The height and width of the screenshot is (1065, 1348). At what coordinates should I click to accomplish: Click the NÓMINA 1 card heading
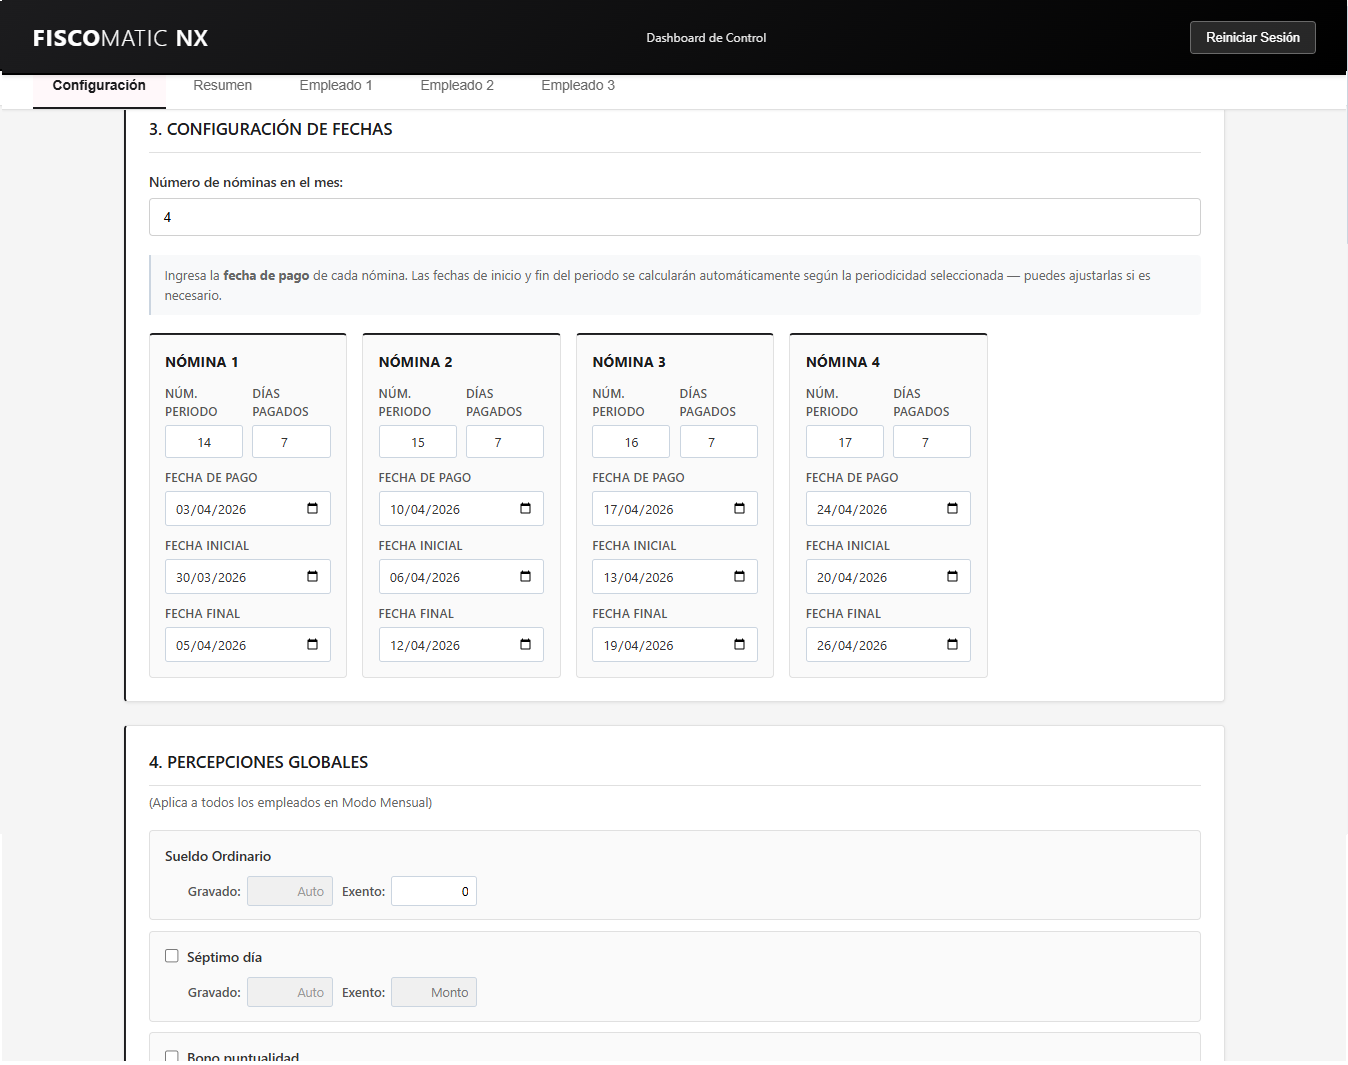tap(202, 362)
